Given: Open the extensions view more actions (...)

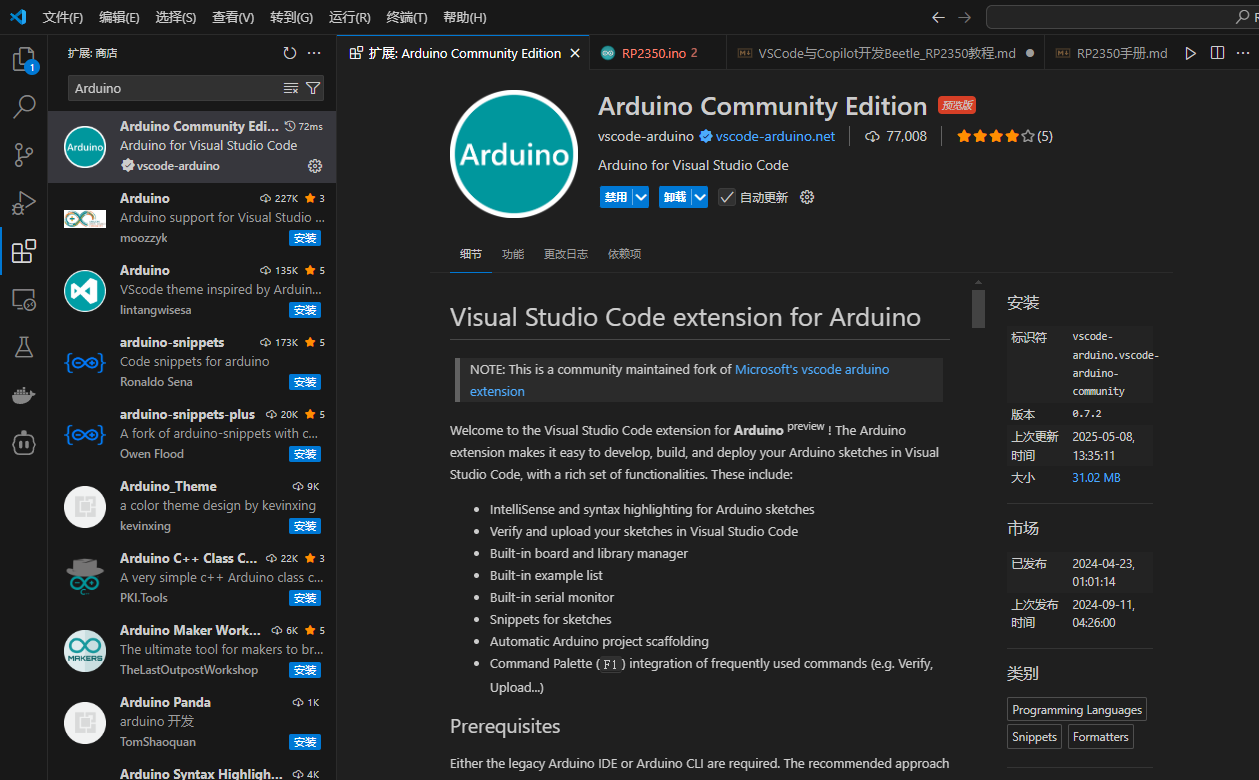Looking at the screenshot, I should tap(314, 53).
